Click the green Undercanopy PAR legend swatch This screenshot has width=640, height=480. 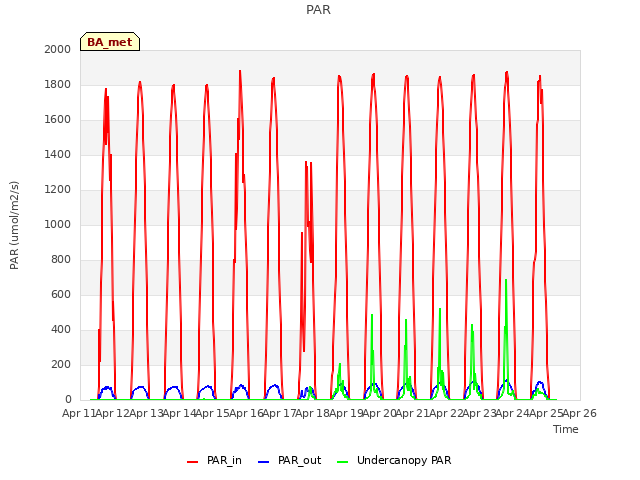tap(343, 462)
